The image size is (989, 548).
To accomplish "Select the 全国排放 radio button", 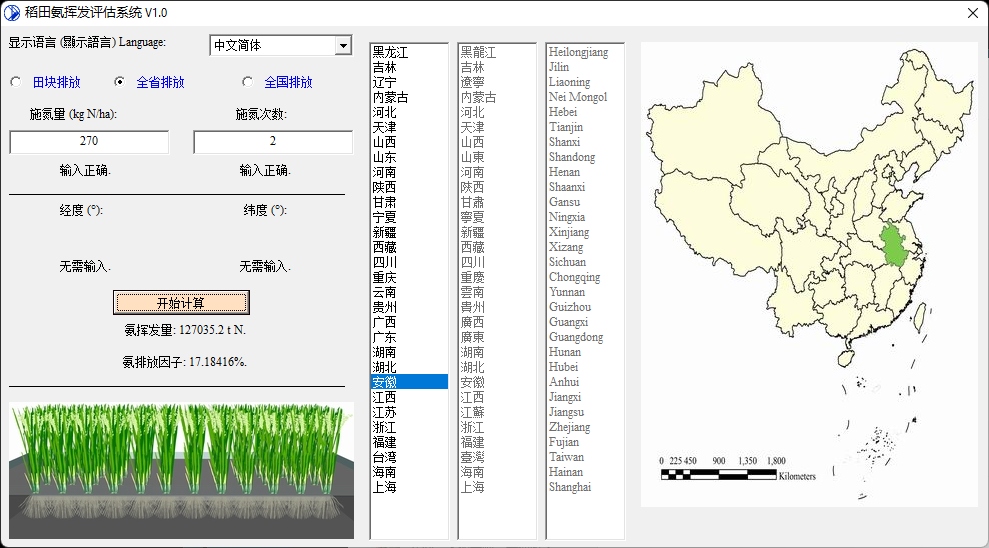I will pos(248,82).
